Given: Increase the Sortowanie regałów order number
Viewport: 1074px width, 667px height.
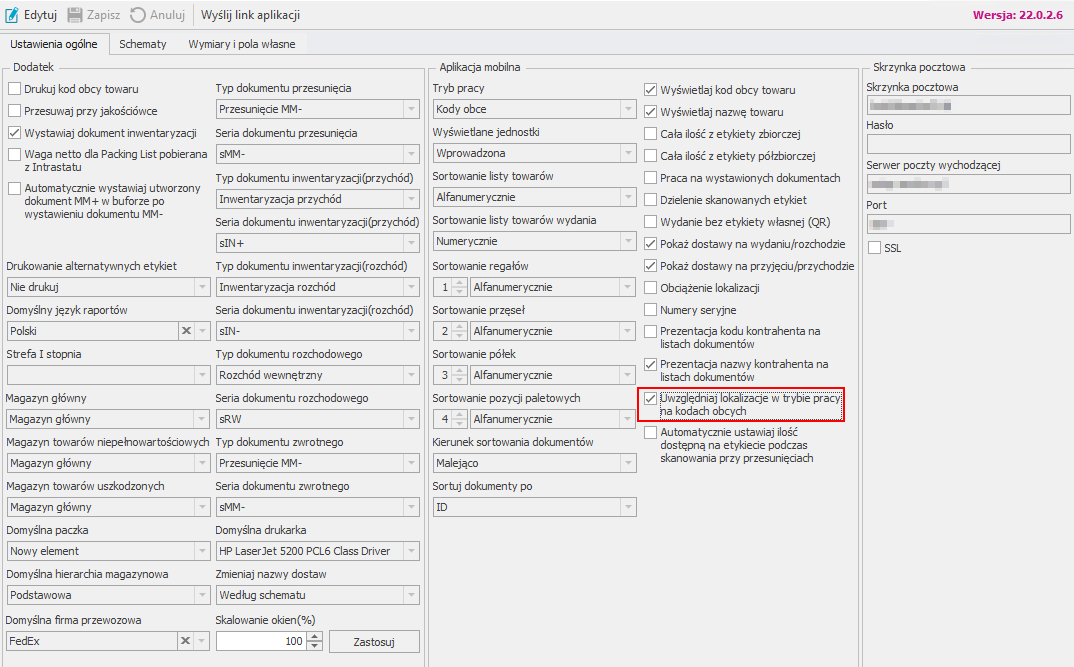Looking at the screenshot, I should coord(459,283).
